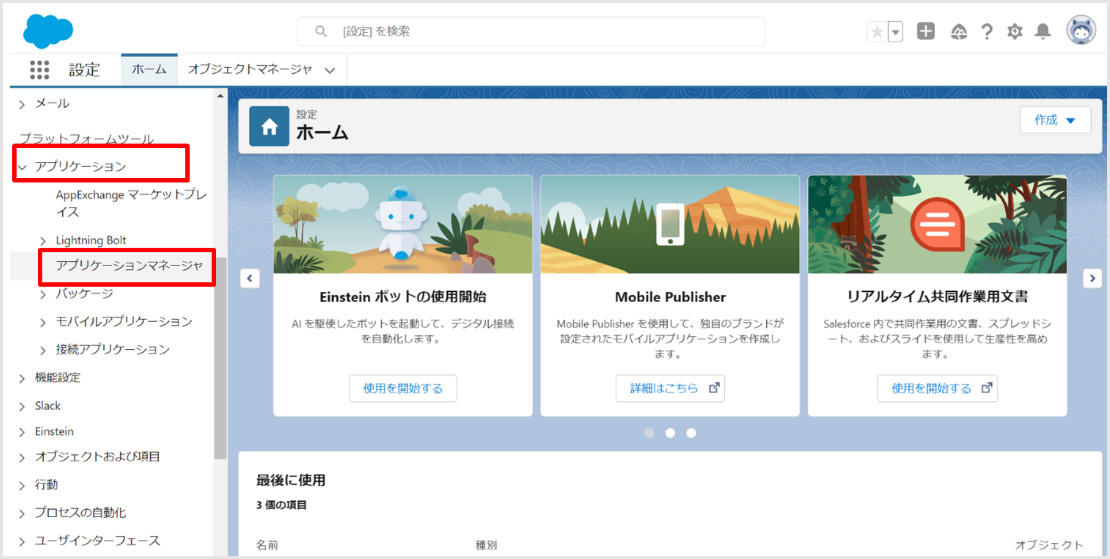
Task: Collapse the アプリケーション tree section
Action: pyautogui.click(x=23, y=167)
